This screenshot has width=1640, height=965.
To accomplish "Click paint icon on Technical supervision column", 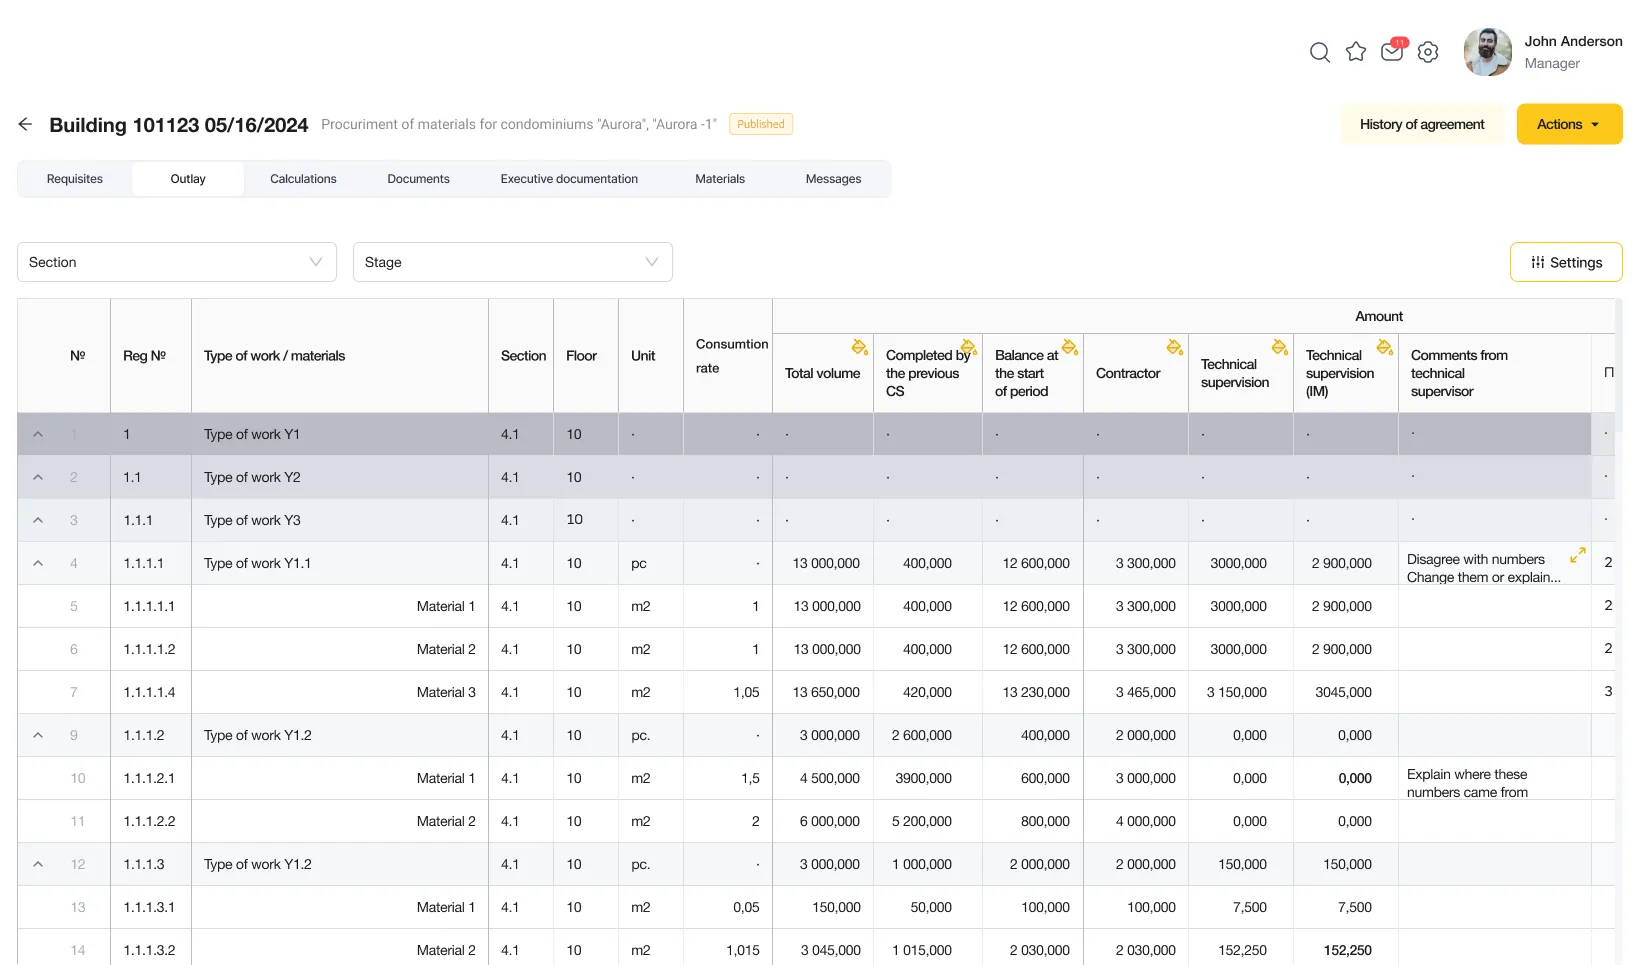I will tap(1279, 347).
